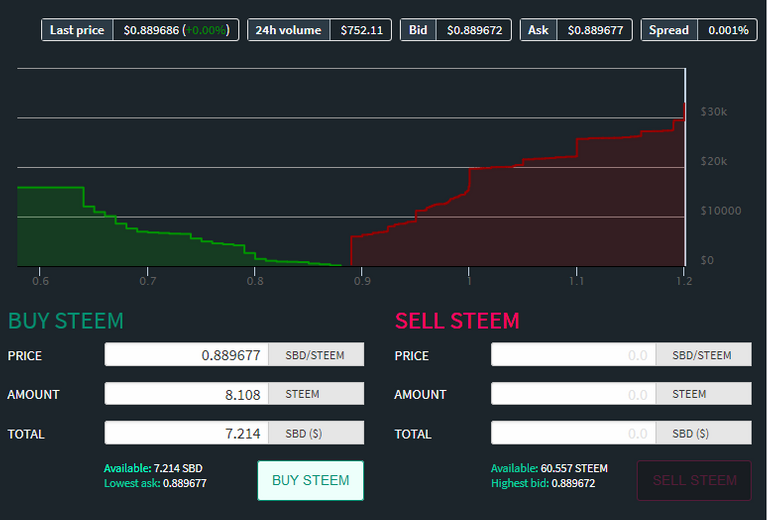Select the 24h volume $752.11 box

coord(319,30)
